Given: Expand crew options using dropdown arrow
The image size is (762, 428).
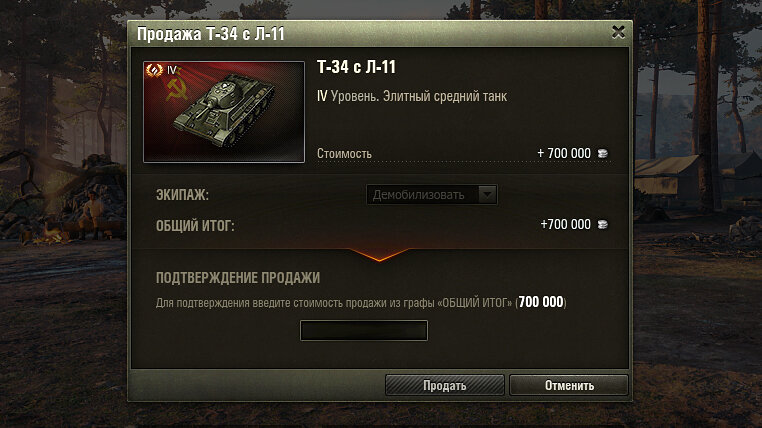Looking at the screenshot, I should point(487,195).
